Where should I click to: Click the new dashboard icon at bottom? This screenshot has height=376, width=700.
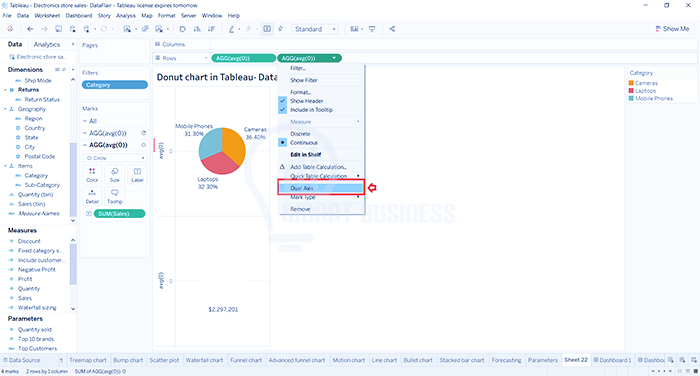point(682,360)
